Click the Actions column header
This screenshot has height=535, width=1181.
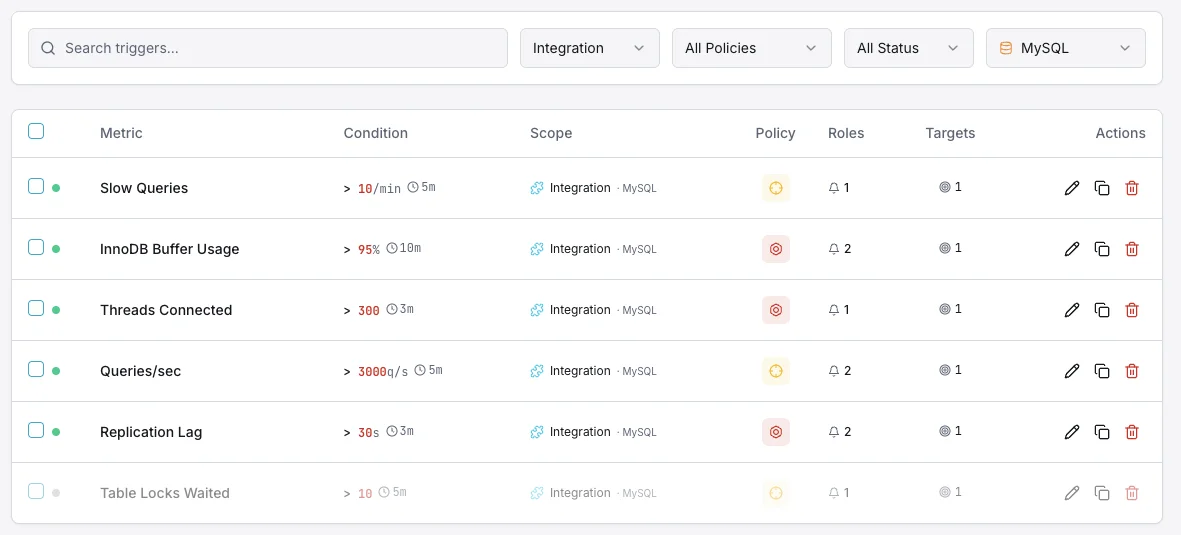tap(1120, 133)
